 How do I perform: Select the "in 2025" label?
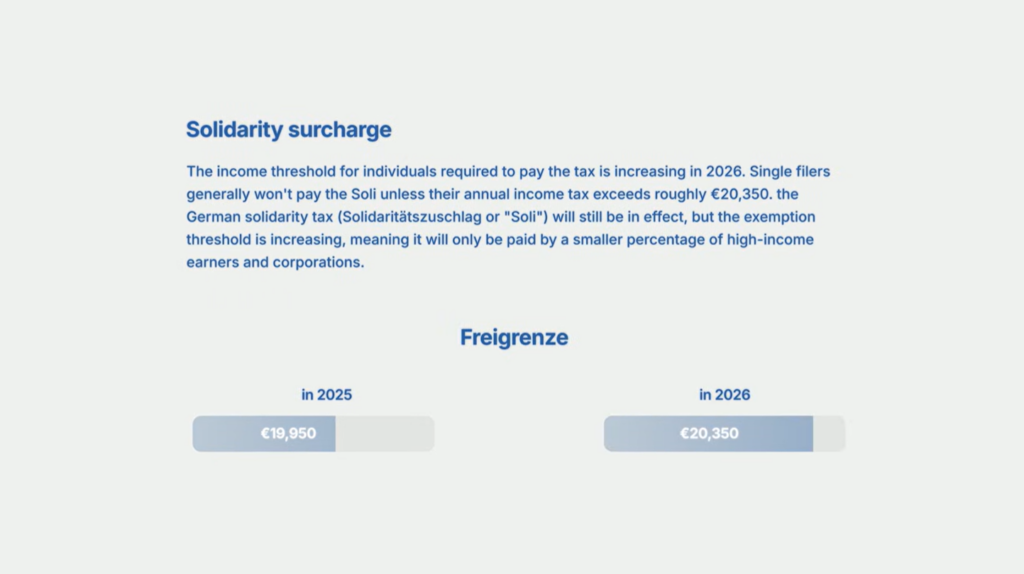point(326,395)
